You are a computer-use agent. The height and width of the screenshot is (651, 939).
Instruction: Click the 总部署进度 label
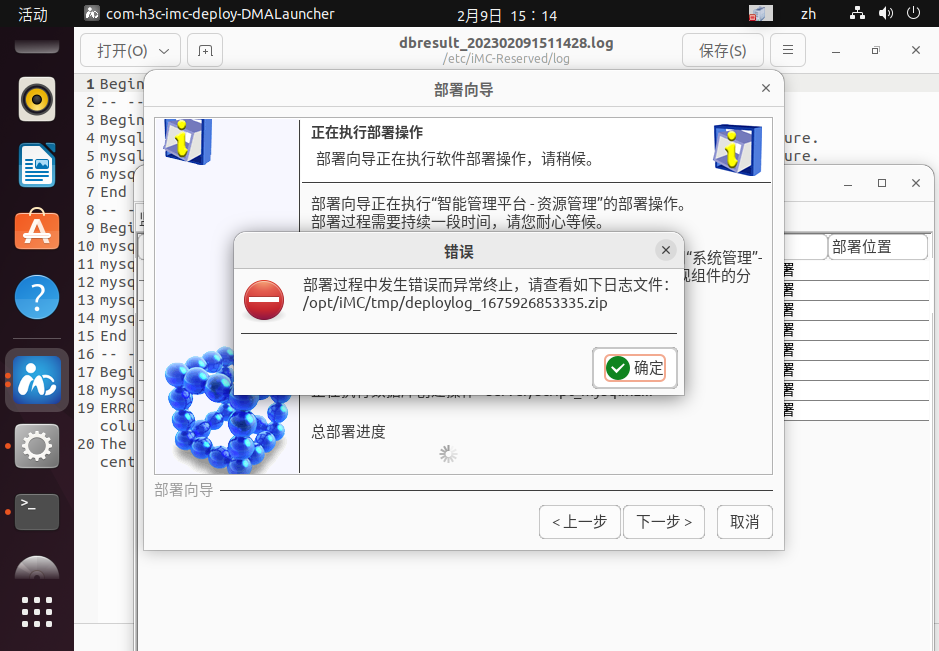[x=349, y=432]
